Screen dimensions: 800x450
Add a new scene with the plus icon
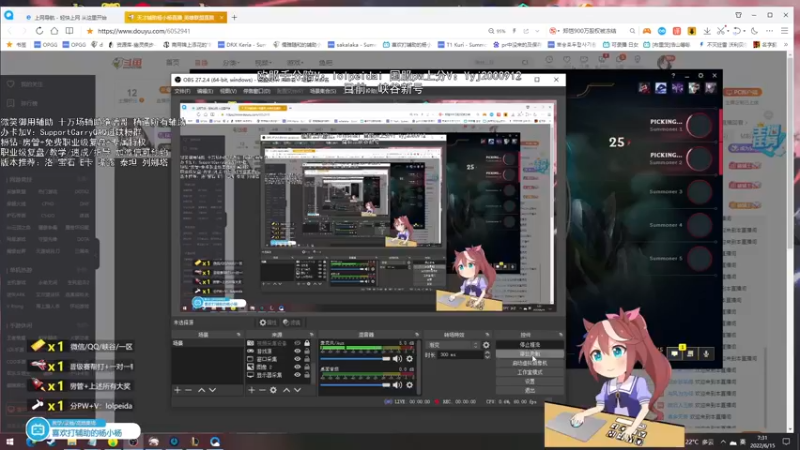[178, 390]
